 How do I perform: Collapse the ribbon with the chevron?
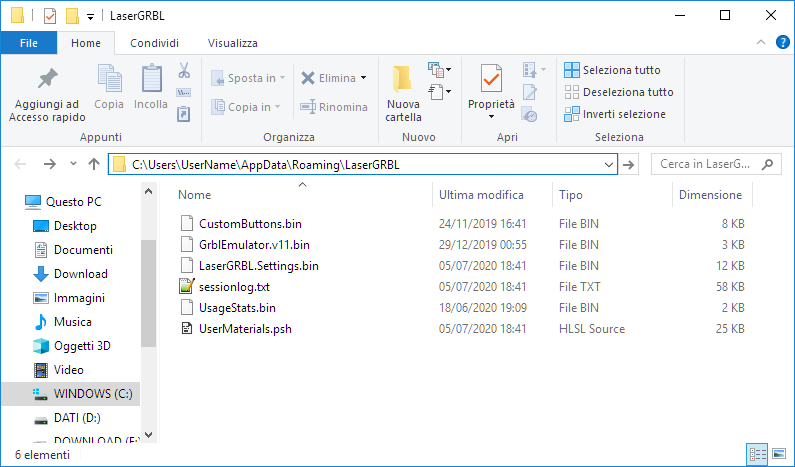[761, 43]
